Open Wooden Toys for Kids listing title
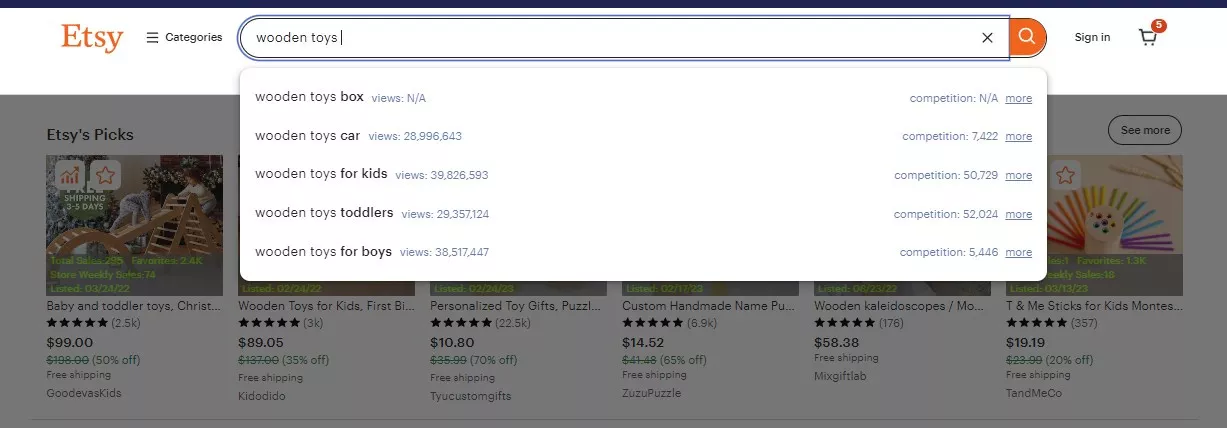Viewport: 1227px width, 428px height. [x=326, y=305]
